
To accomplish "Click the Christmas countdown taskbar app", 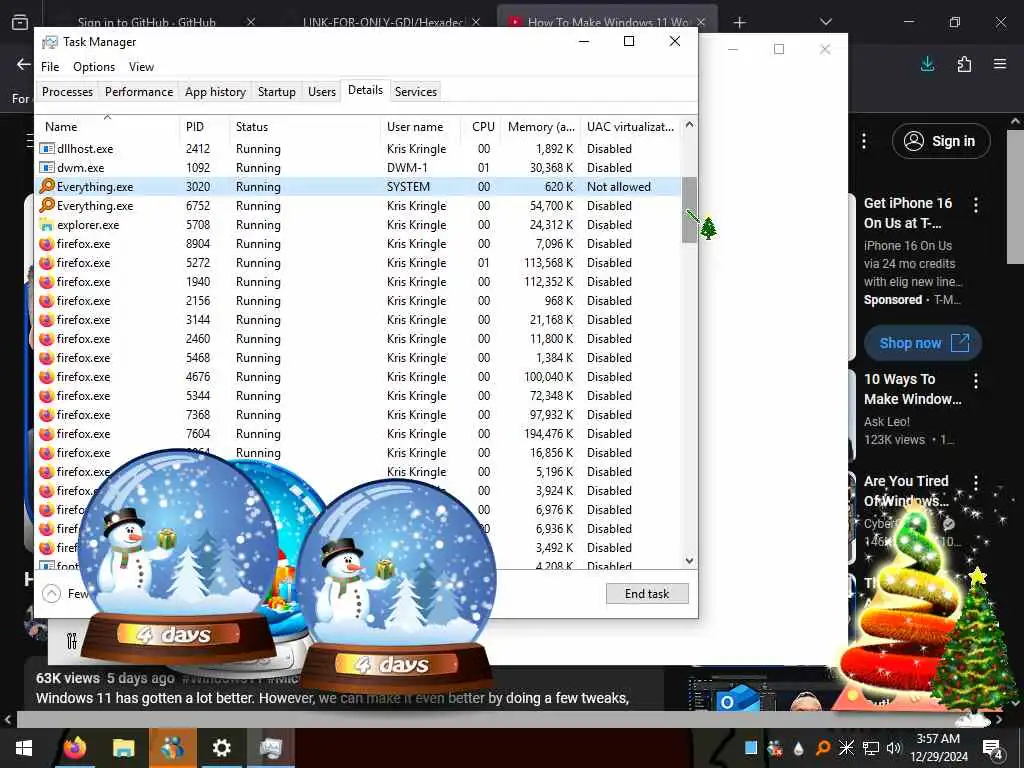I will click(x=172, y=748).
